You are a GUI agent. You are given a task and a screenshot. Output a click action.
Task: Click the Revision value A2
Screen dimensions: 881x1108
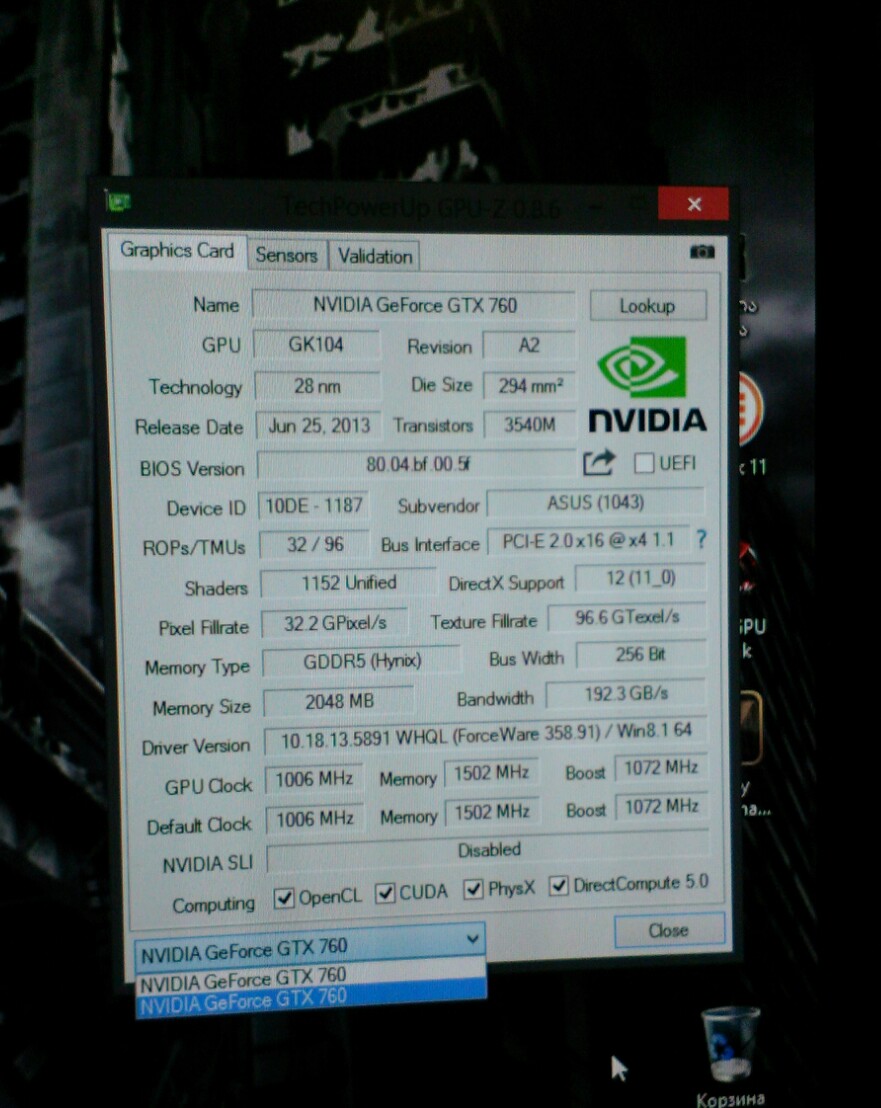click(528, 345)
